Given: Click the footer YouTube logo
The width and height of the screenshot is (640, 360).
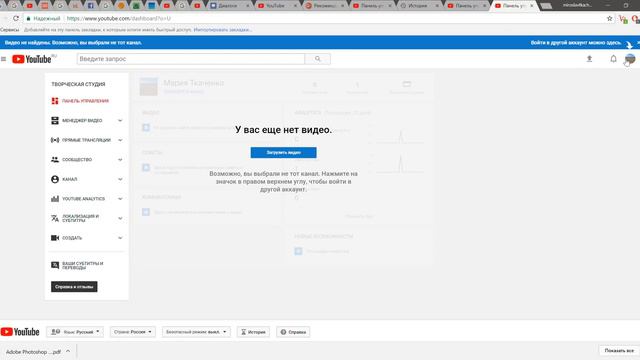Looking at the screenshot, I should pyautogui.click(x=20, y=332).
